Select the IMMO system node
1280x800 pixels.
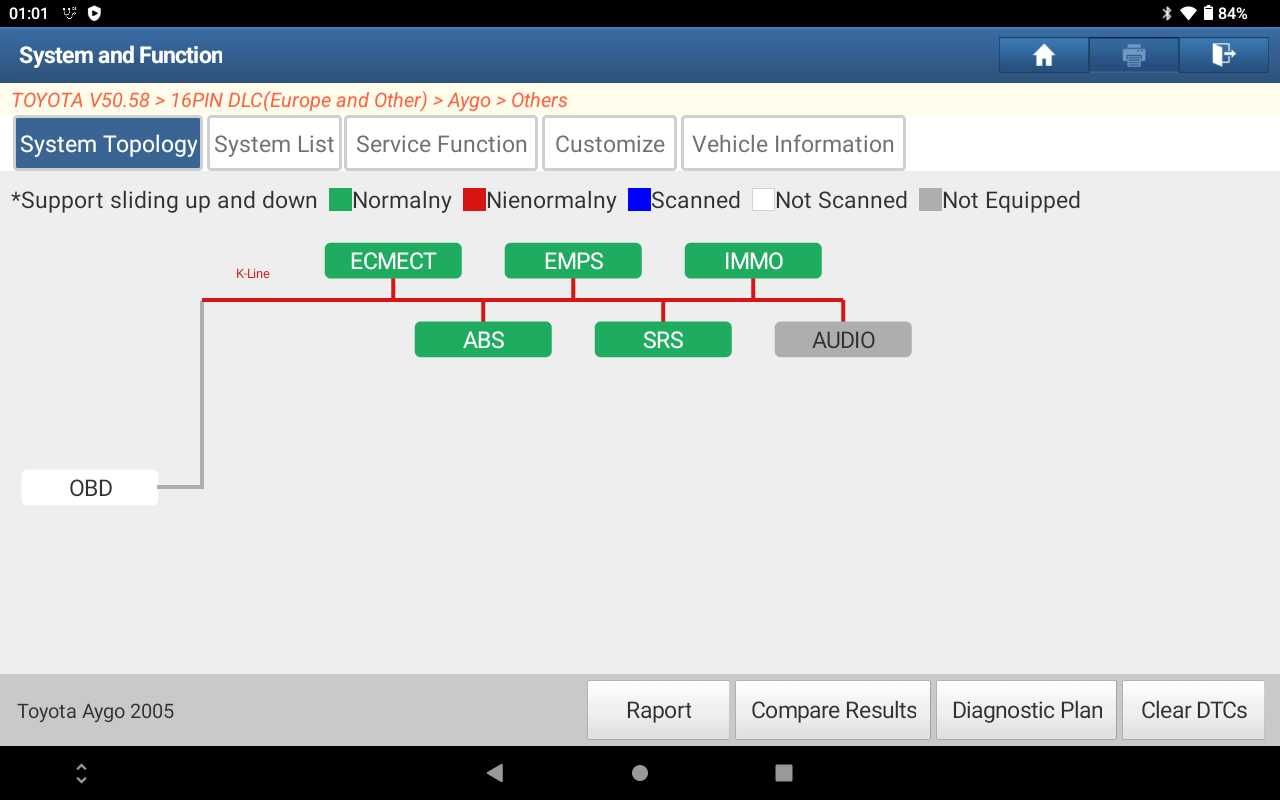pos(753,261)
